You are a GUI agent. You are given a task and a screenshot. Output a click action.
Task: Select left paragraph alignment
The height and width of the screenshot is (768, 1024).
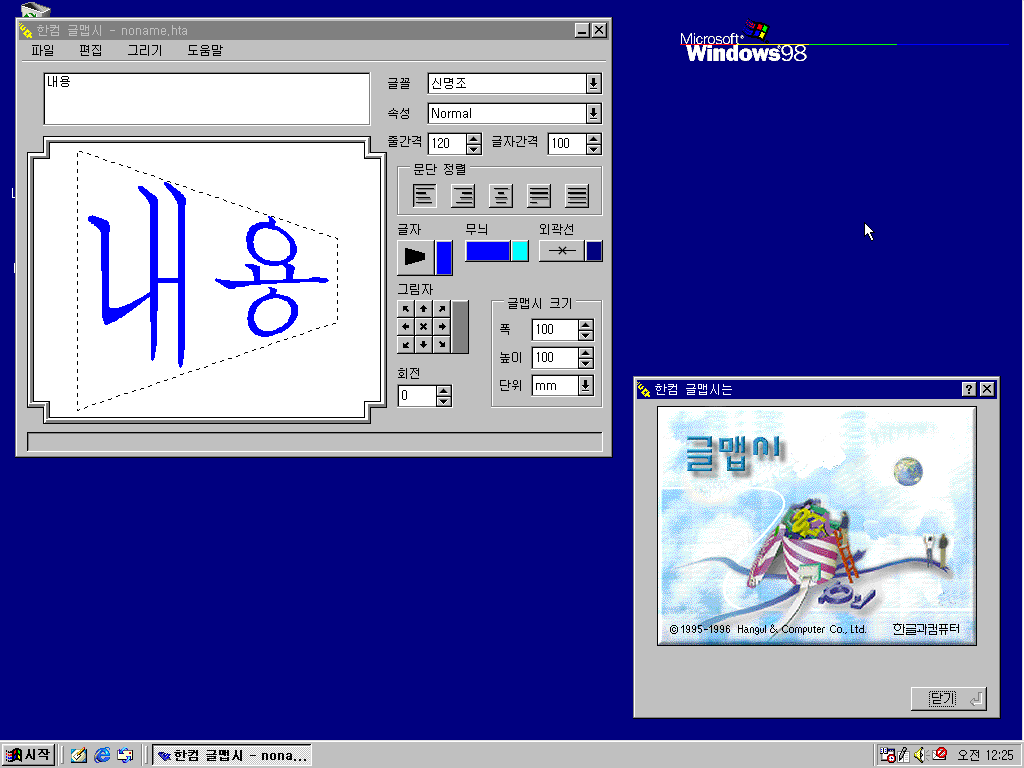pyautogui.click(x=424, y=195)
